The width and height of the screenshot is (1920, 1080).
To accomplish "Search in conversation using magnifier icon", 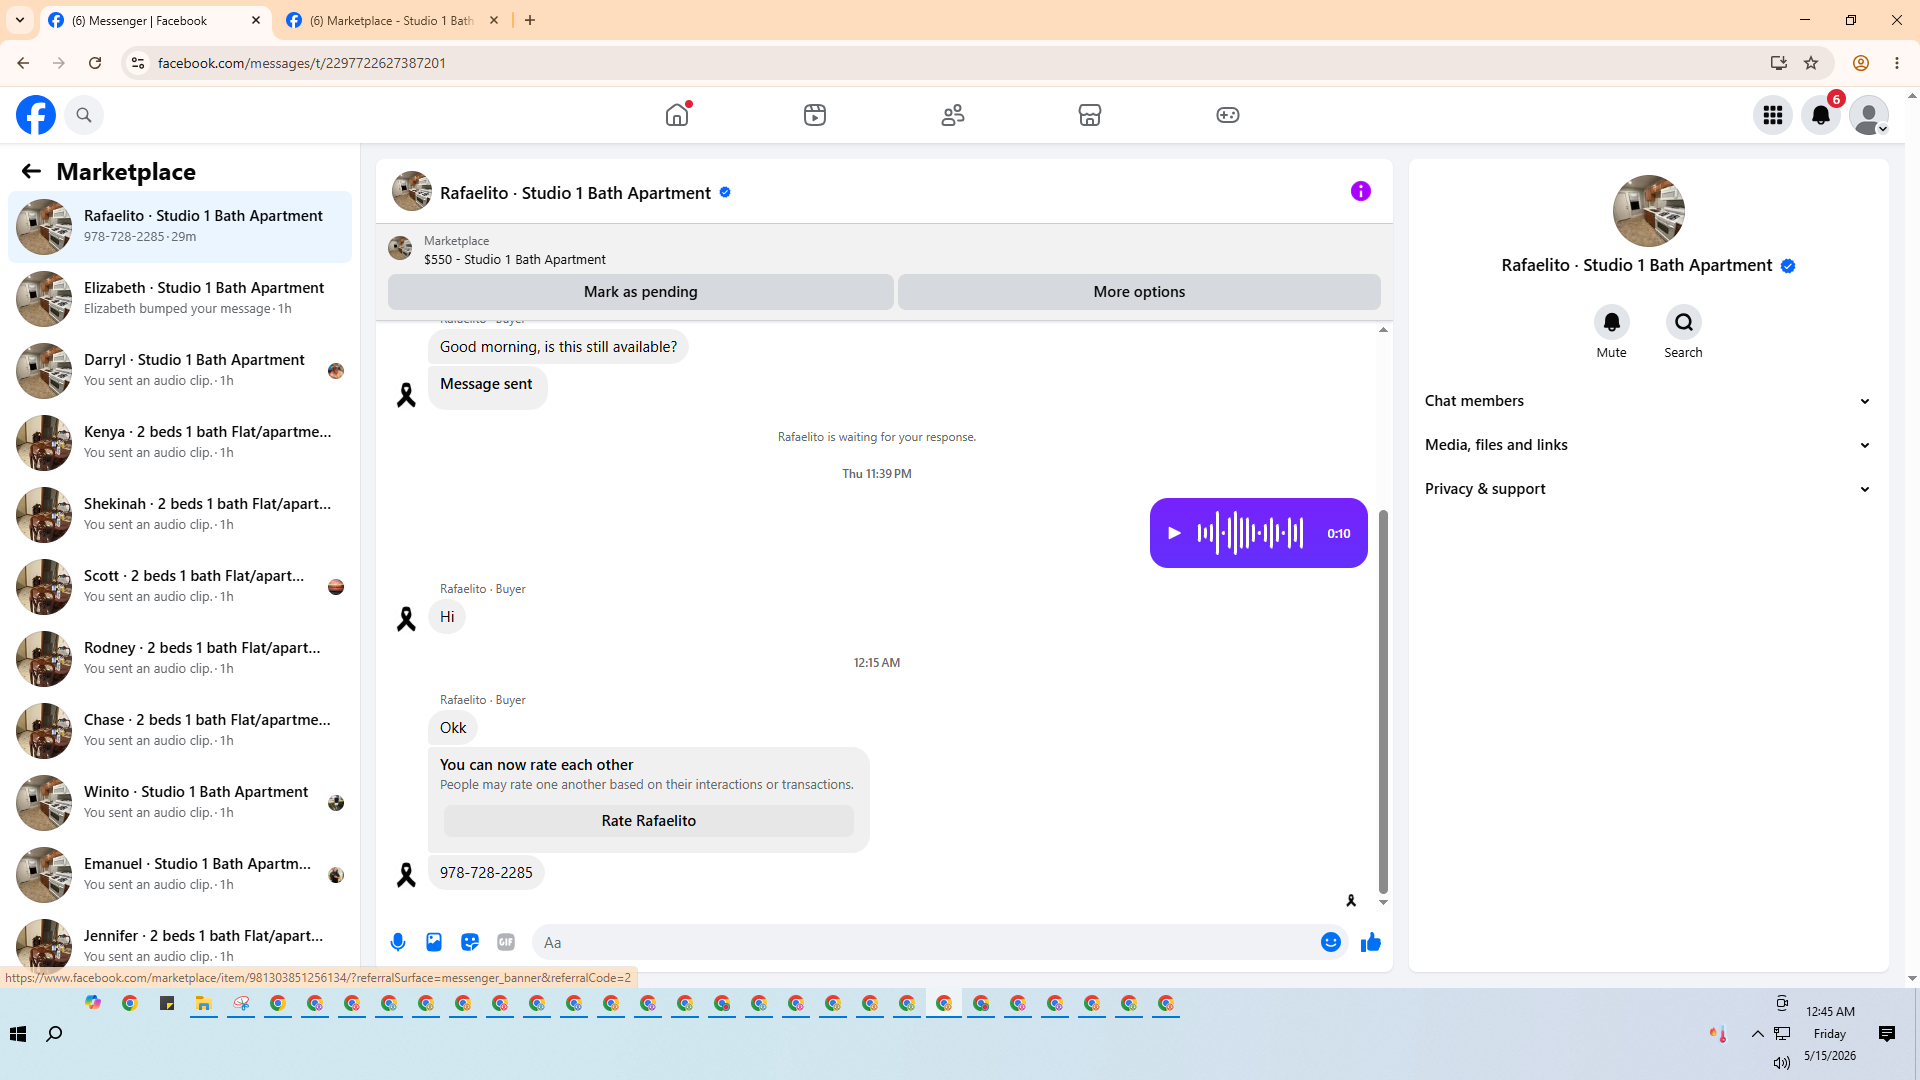I will pos(1684,322).
